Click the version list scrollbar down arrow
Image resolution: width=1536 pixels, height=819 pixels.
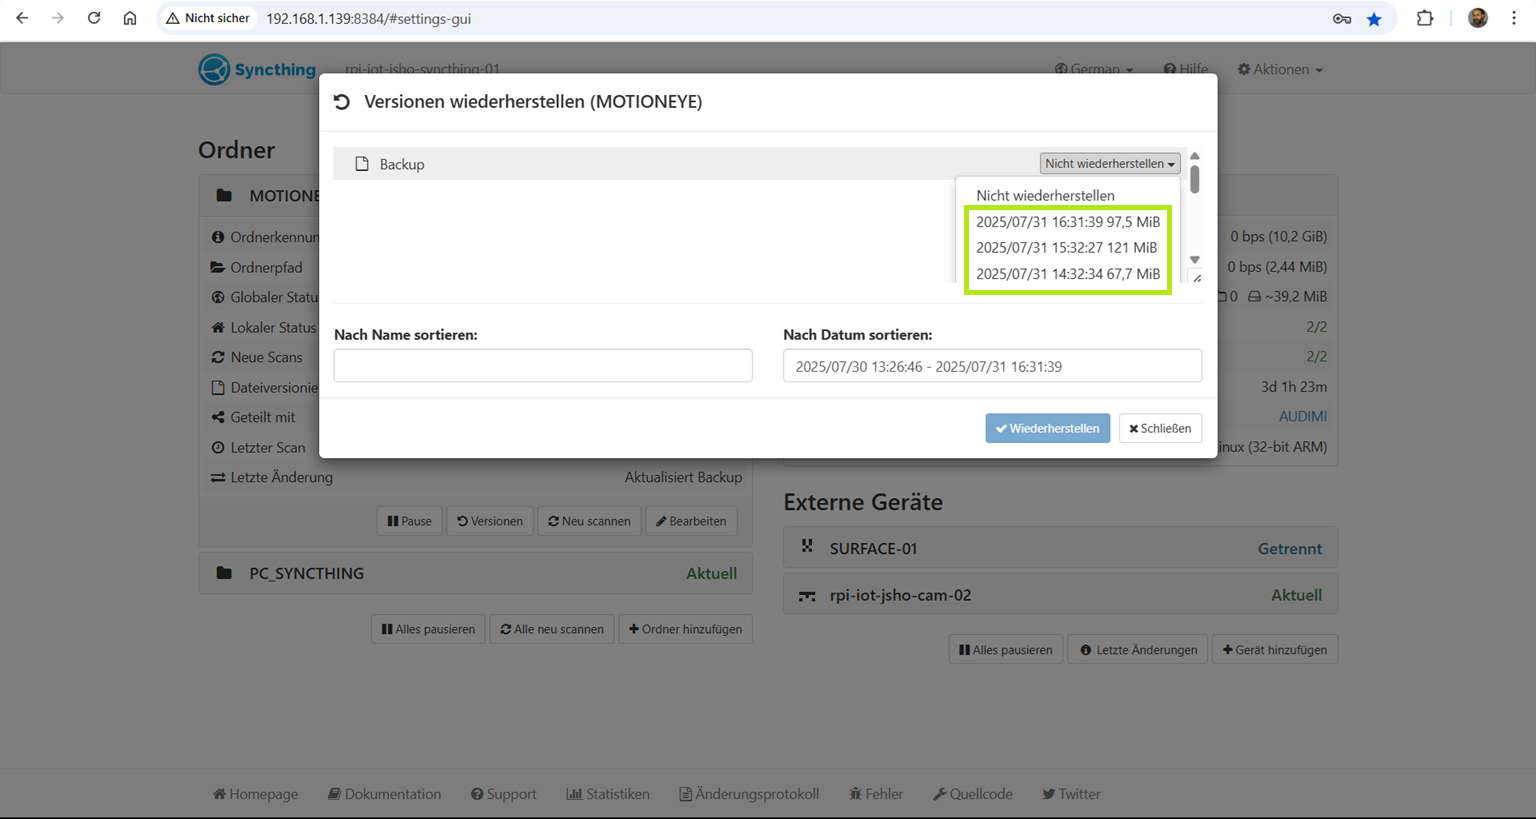coord(1194,260)
